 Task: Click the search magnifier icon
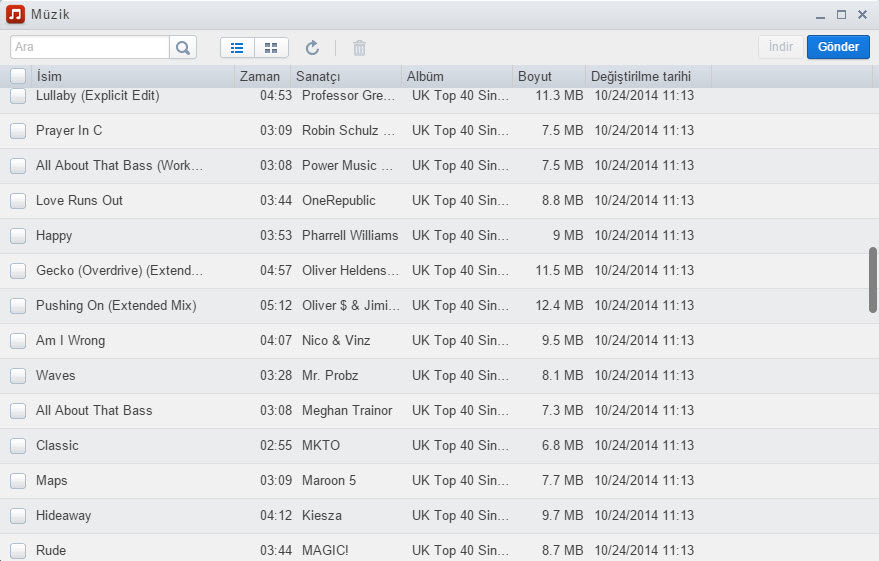183,47
